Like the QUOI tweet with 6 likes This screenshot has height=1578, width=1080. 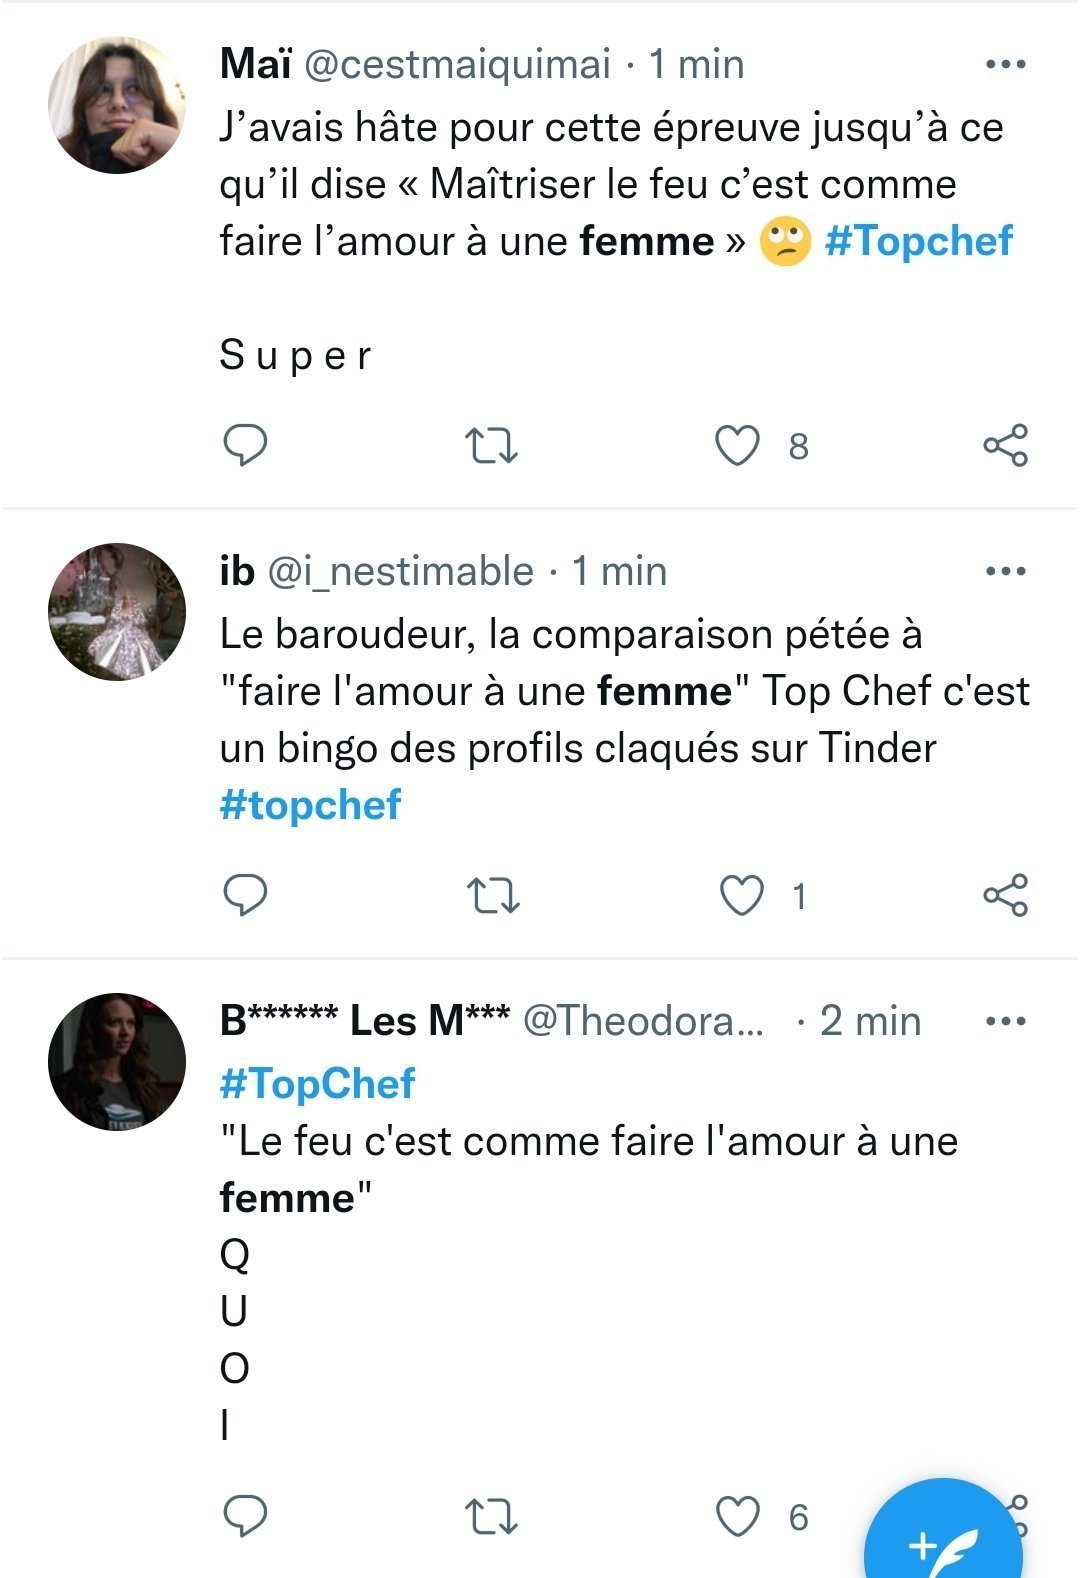click(x=738, y=1517)
